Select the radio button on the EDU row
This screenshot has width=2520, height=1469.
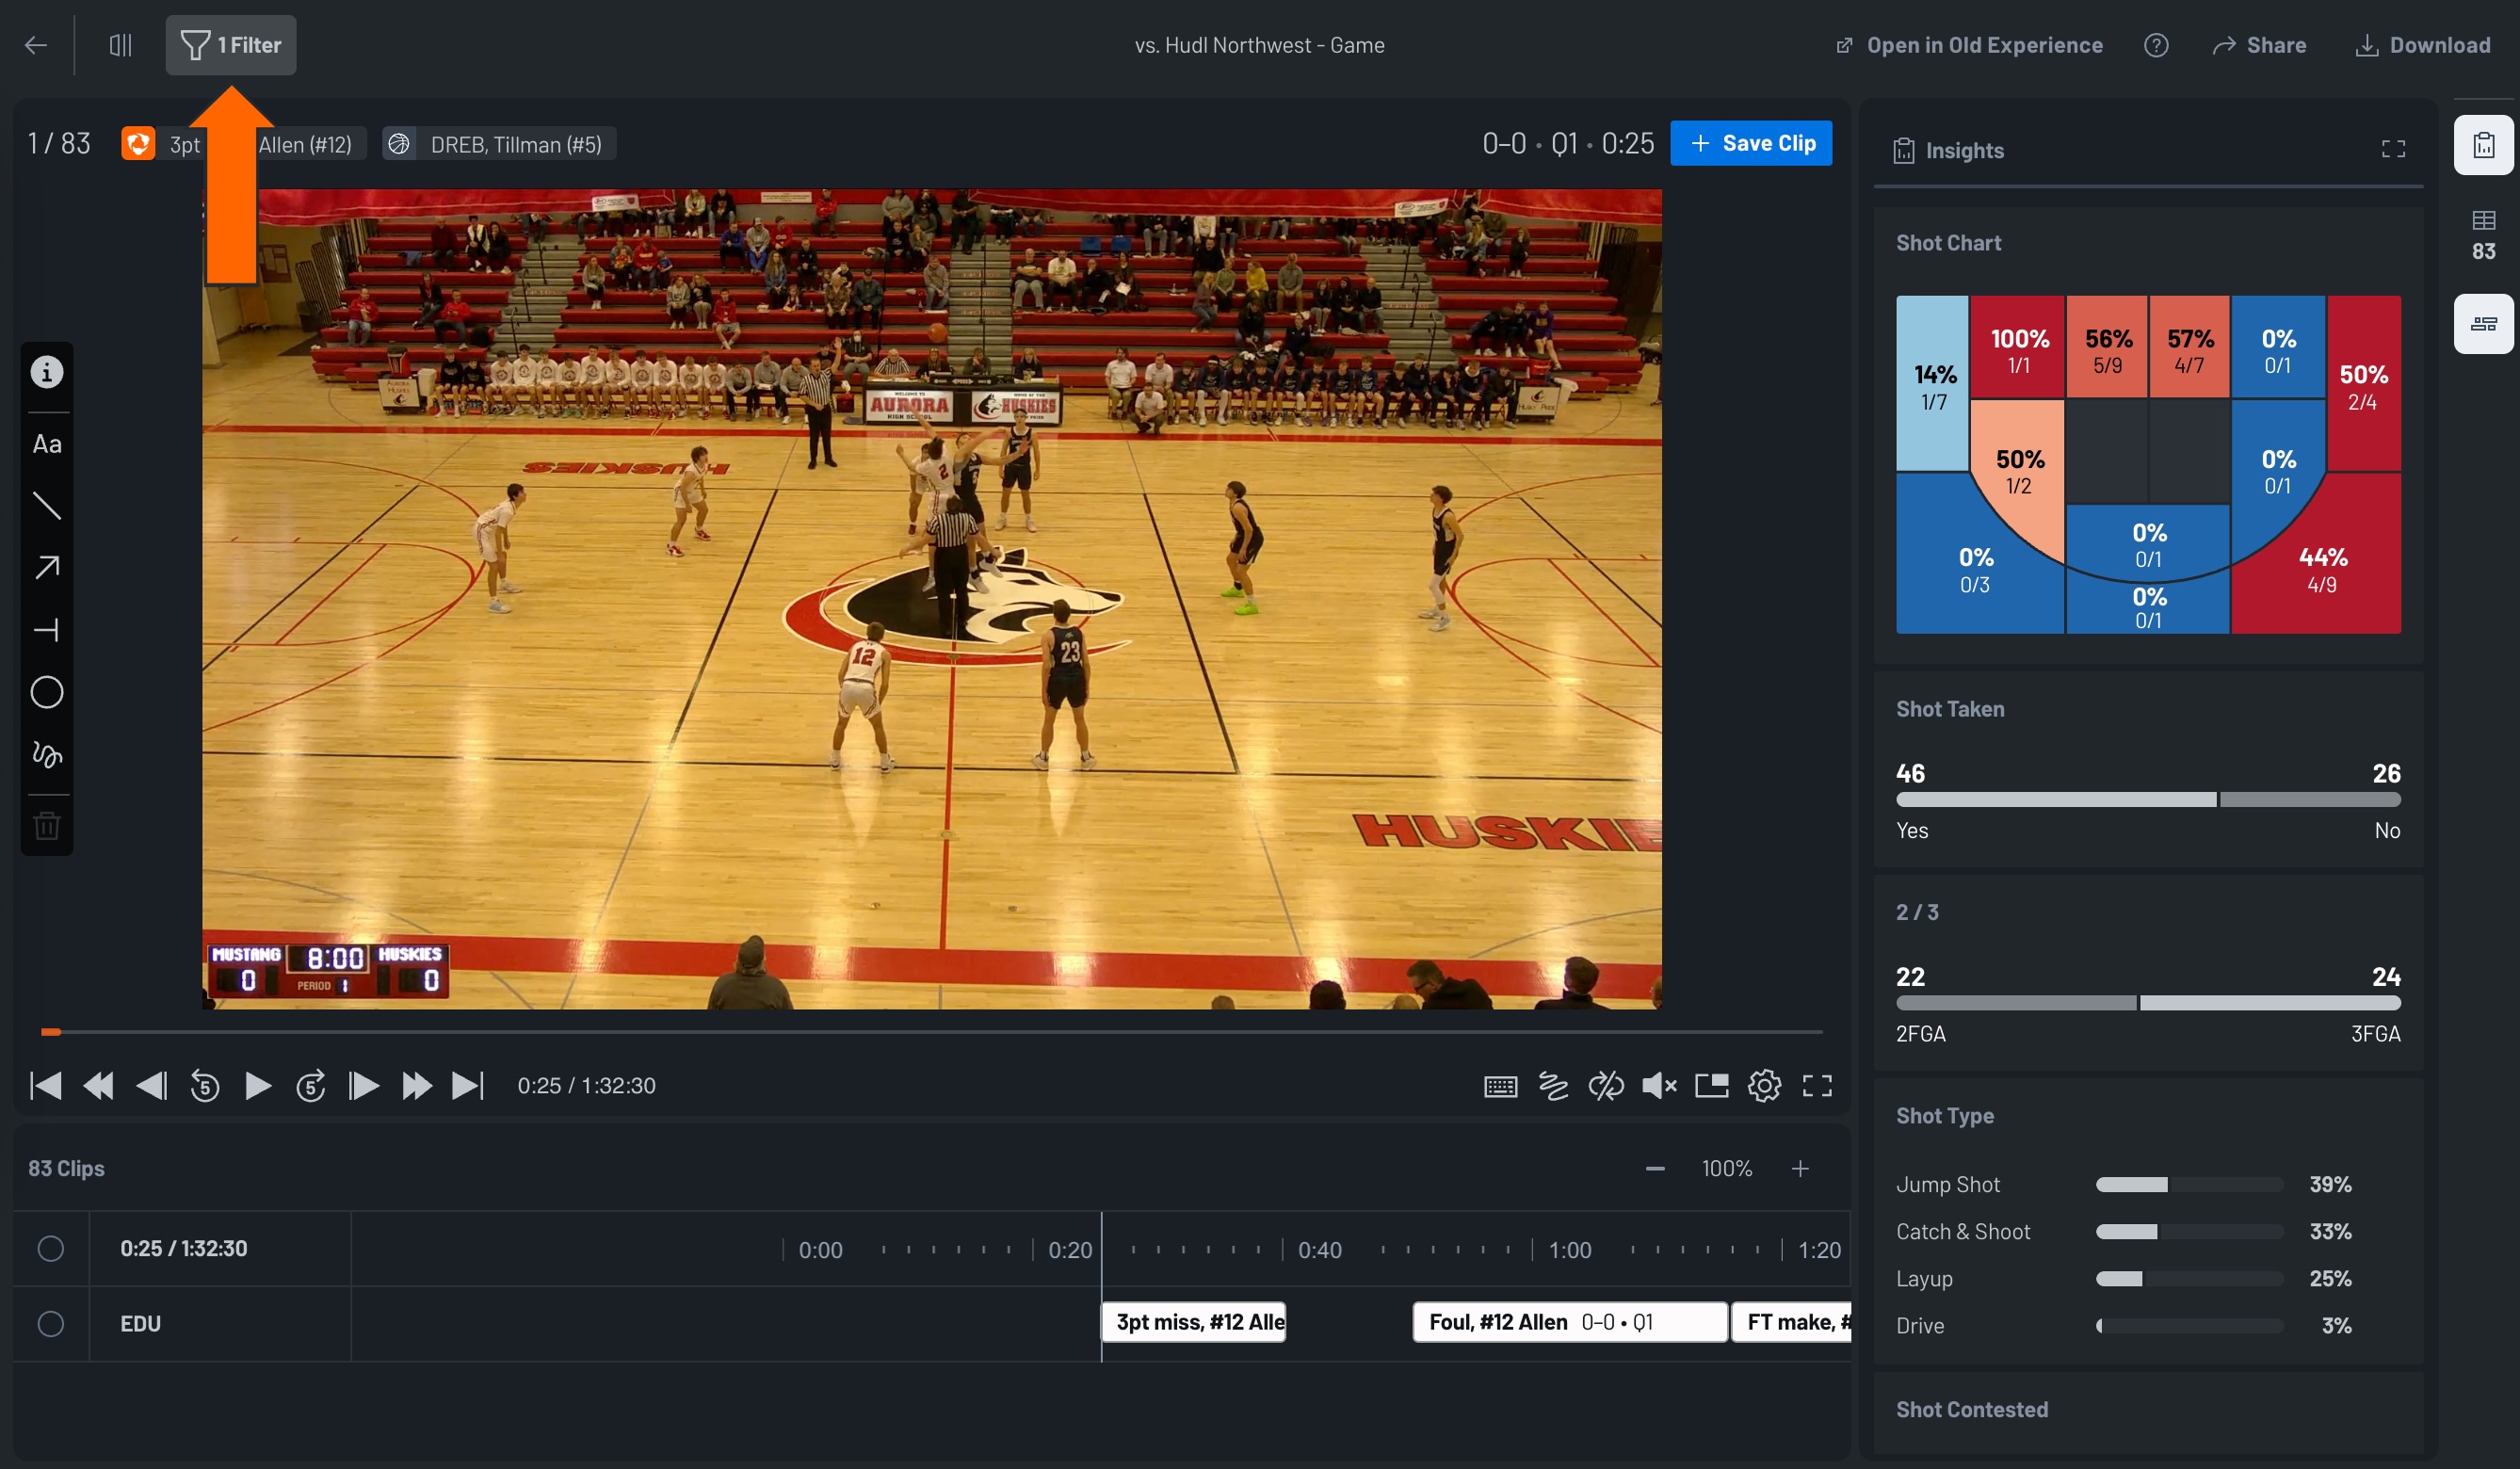[x=52, y=1323]
